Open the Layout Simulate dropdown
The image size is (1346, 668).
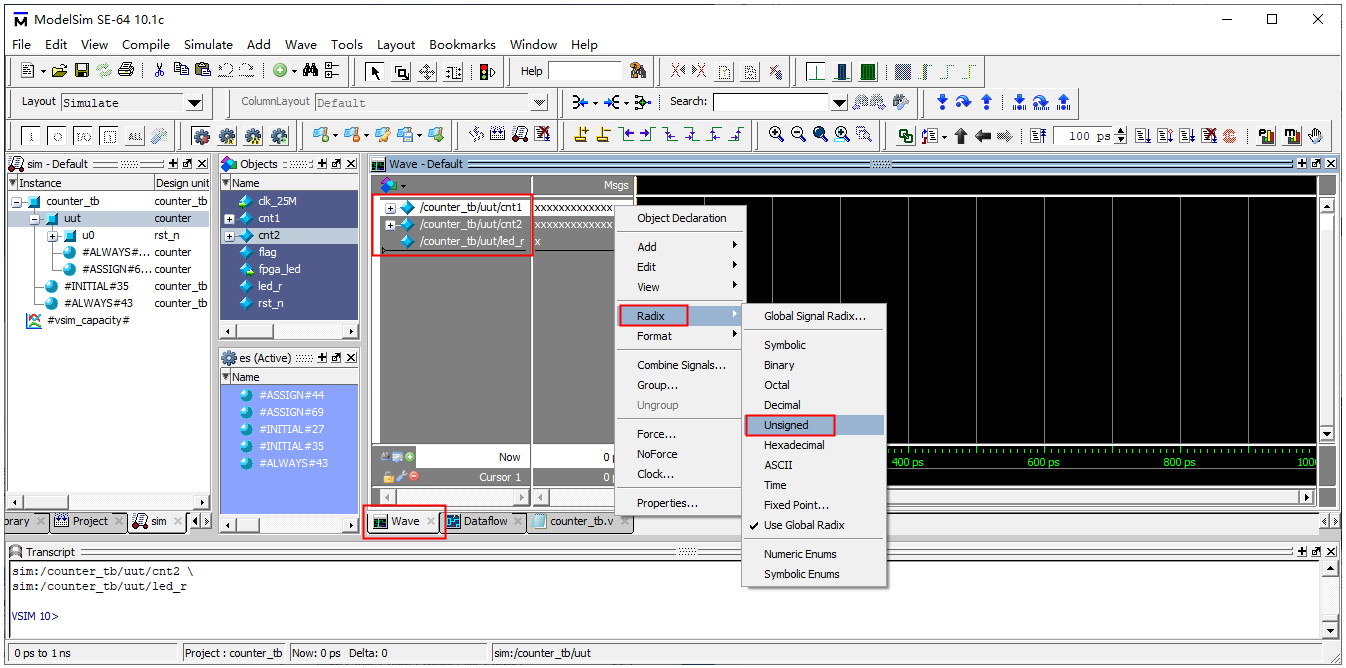pyautogui.click(x=194, y=103)
